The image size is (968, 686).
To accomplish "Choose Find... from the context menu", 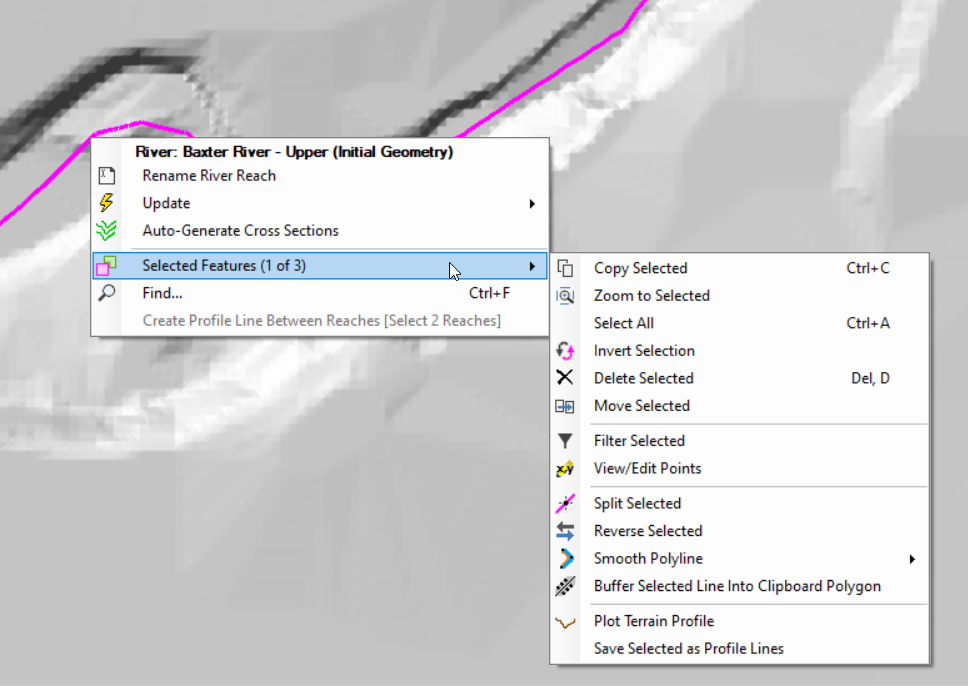I will coord(320,293).
